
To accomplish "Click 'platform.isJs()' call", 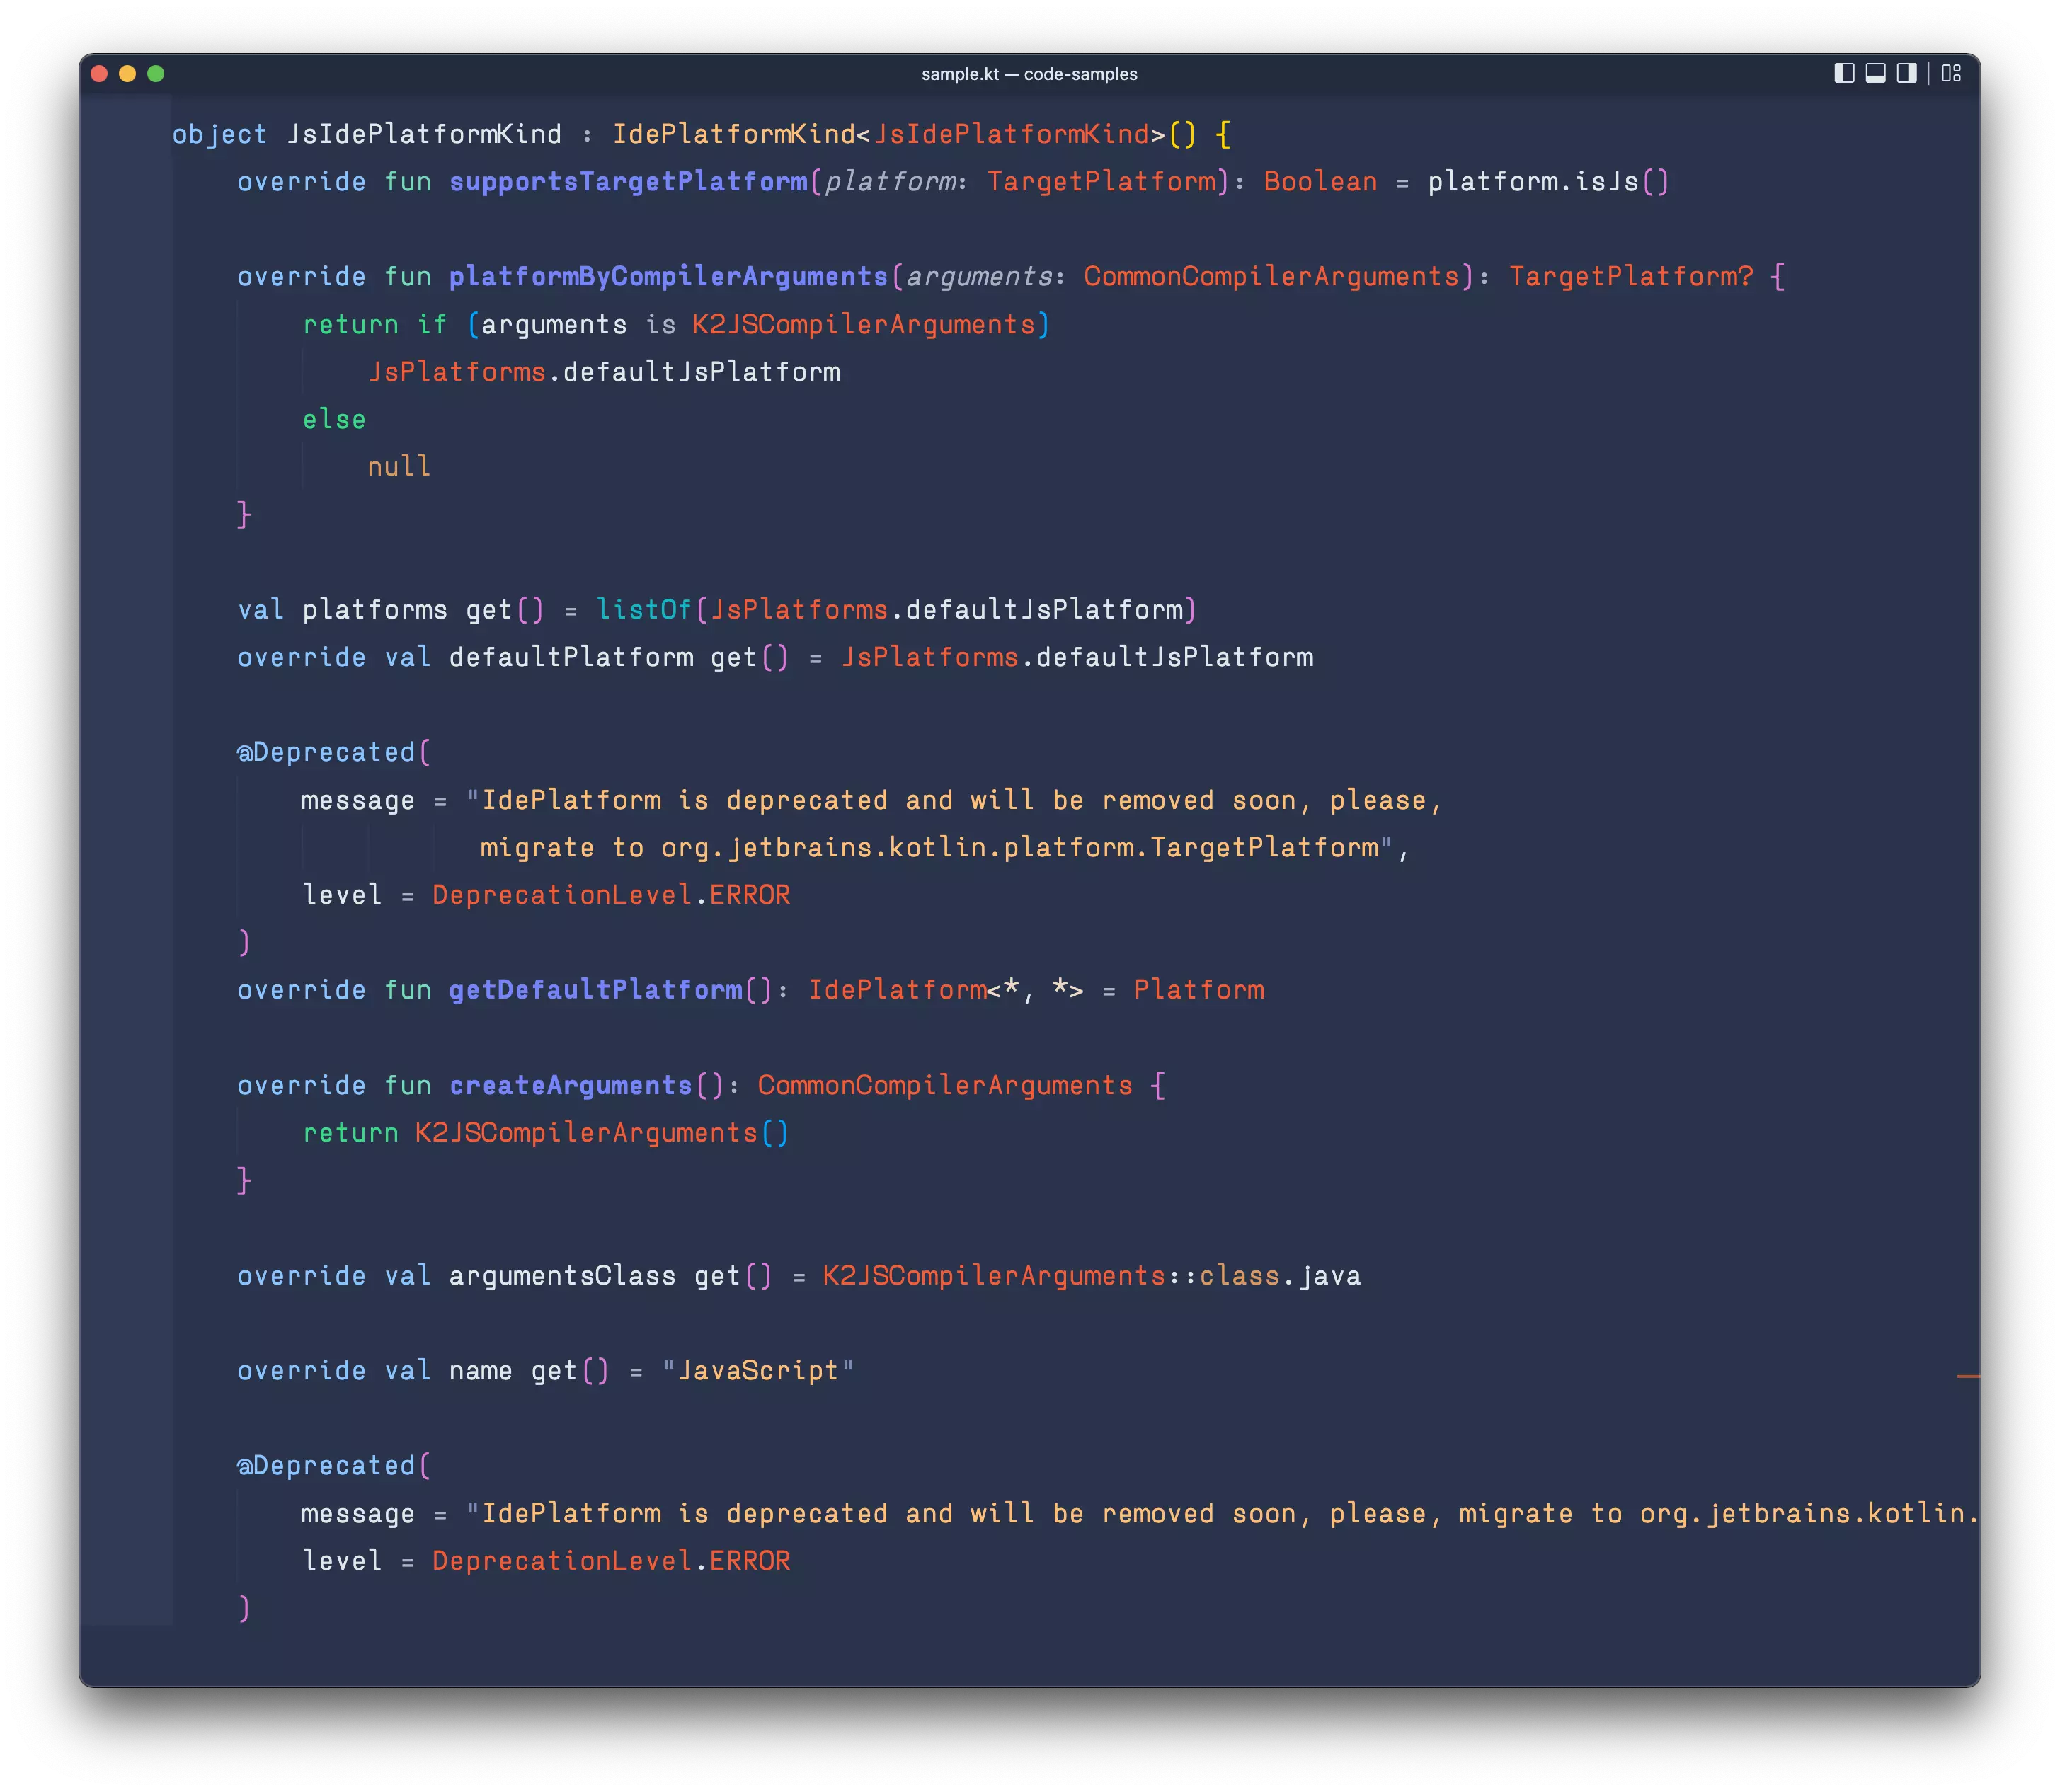I will (1548, 181).
